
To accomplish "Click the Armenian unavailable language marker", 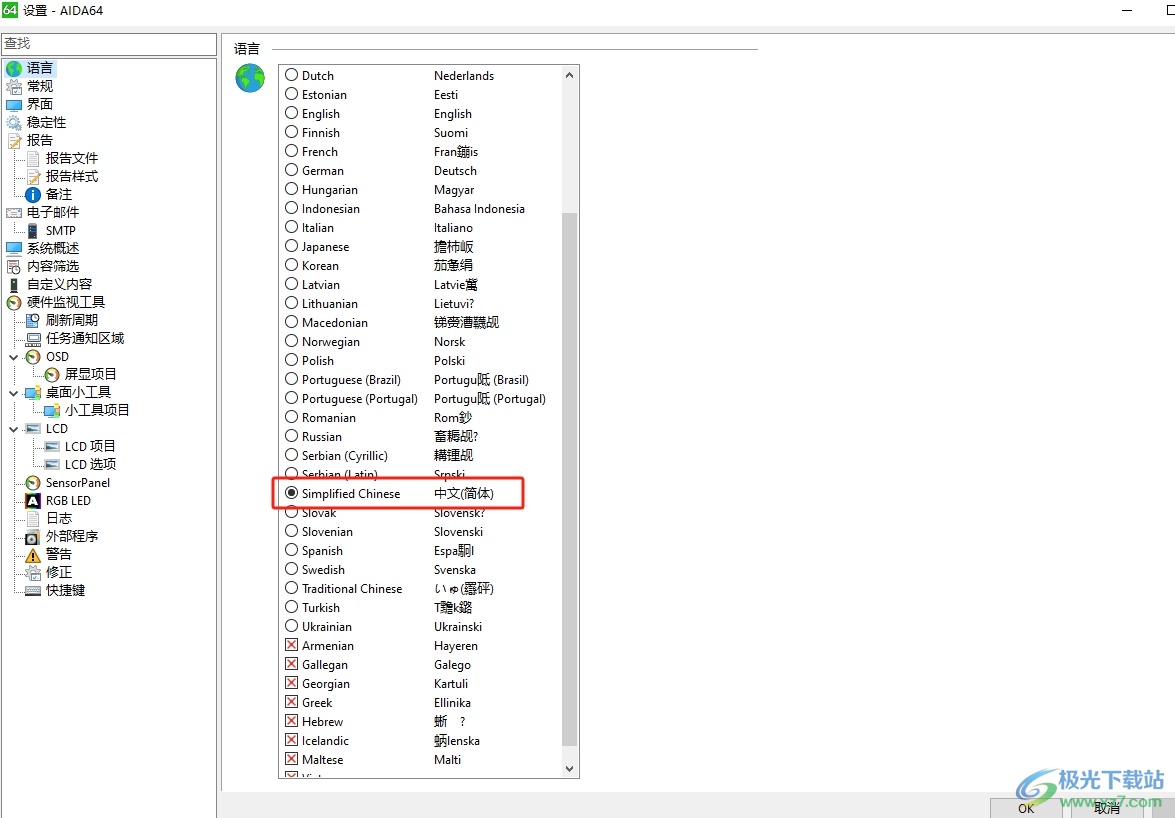I will click(292, 645).
